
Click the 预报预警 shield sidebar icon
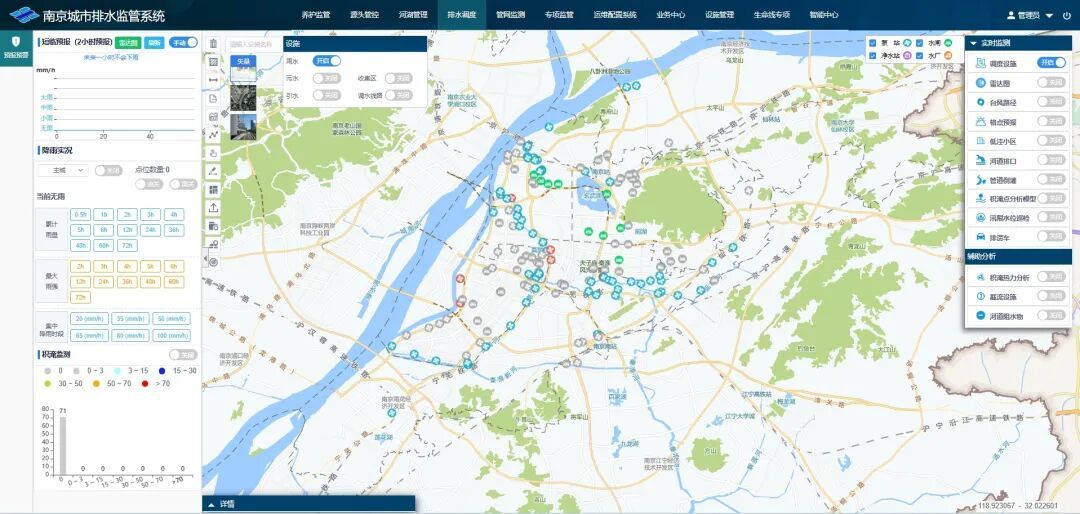pyautogui.click(x=16, y=41)
